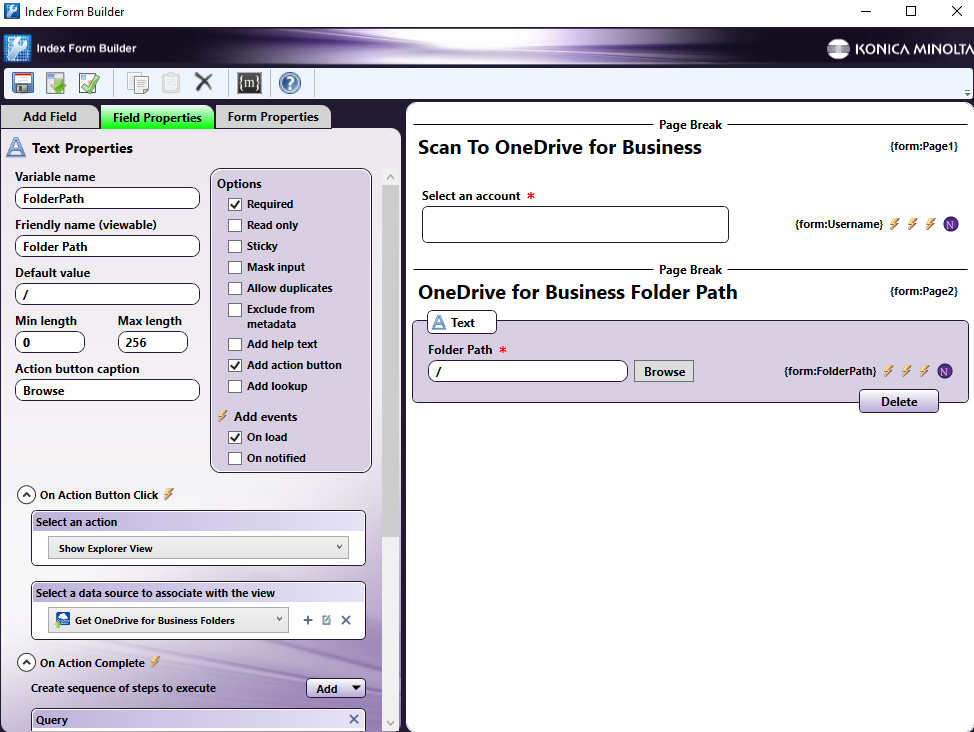Click the Folder Path preview text box
The width and height of the screenshot is (974, 732).
(528, 372)
